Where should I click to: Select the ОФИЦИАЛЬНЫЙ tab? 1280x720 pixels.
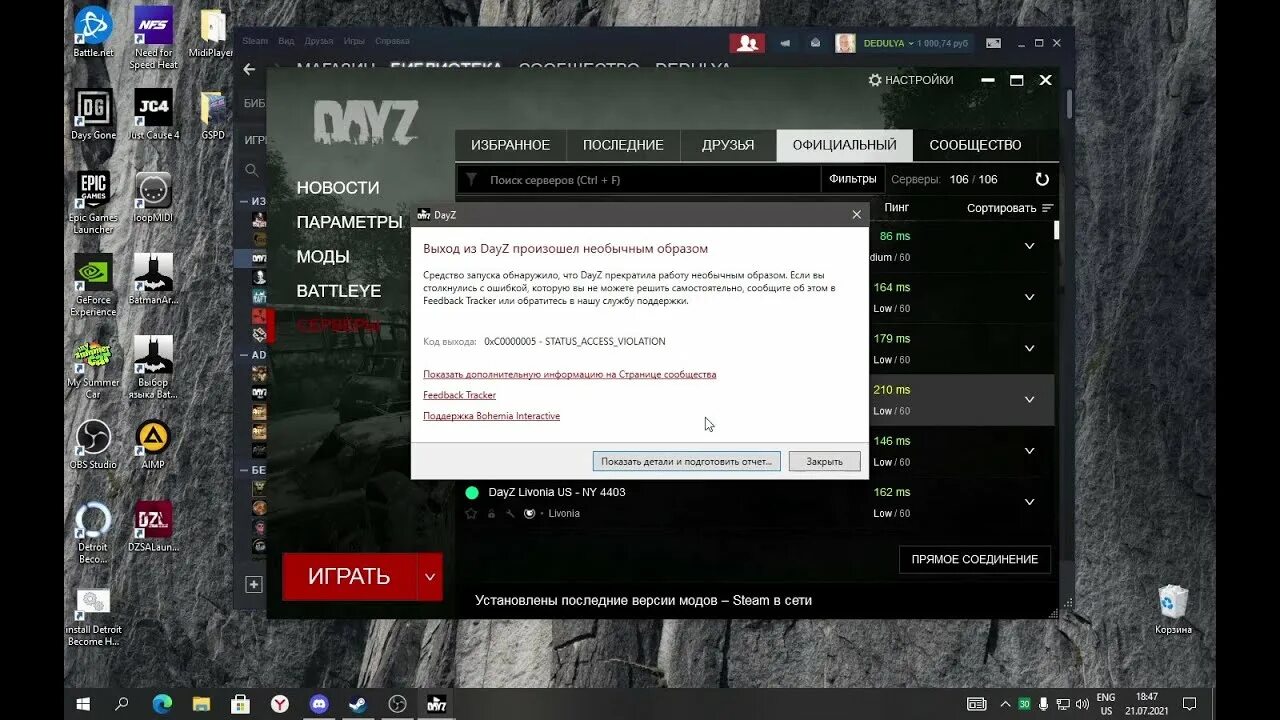tap(845, 145)
